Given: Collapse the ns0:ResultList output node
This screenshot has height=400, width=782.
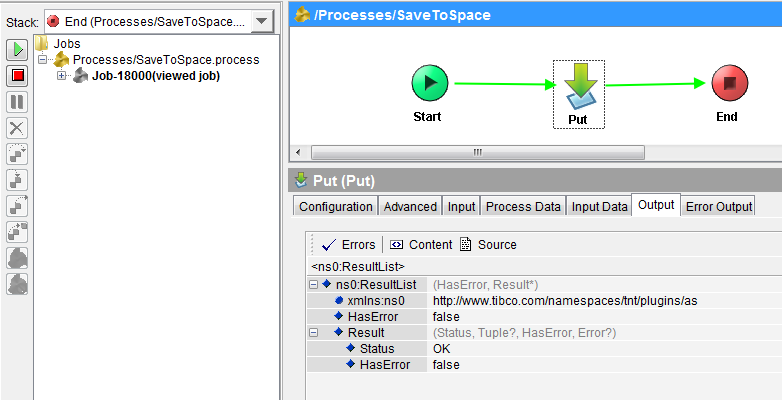Looking at the screenshot, I should click(313, 285).
